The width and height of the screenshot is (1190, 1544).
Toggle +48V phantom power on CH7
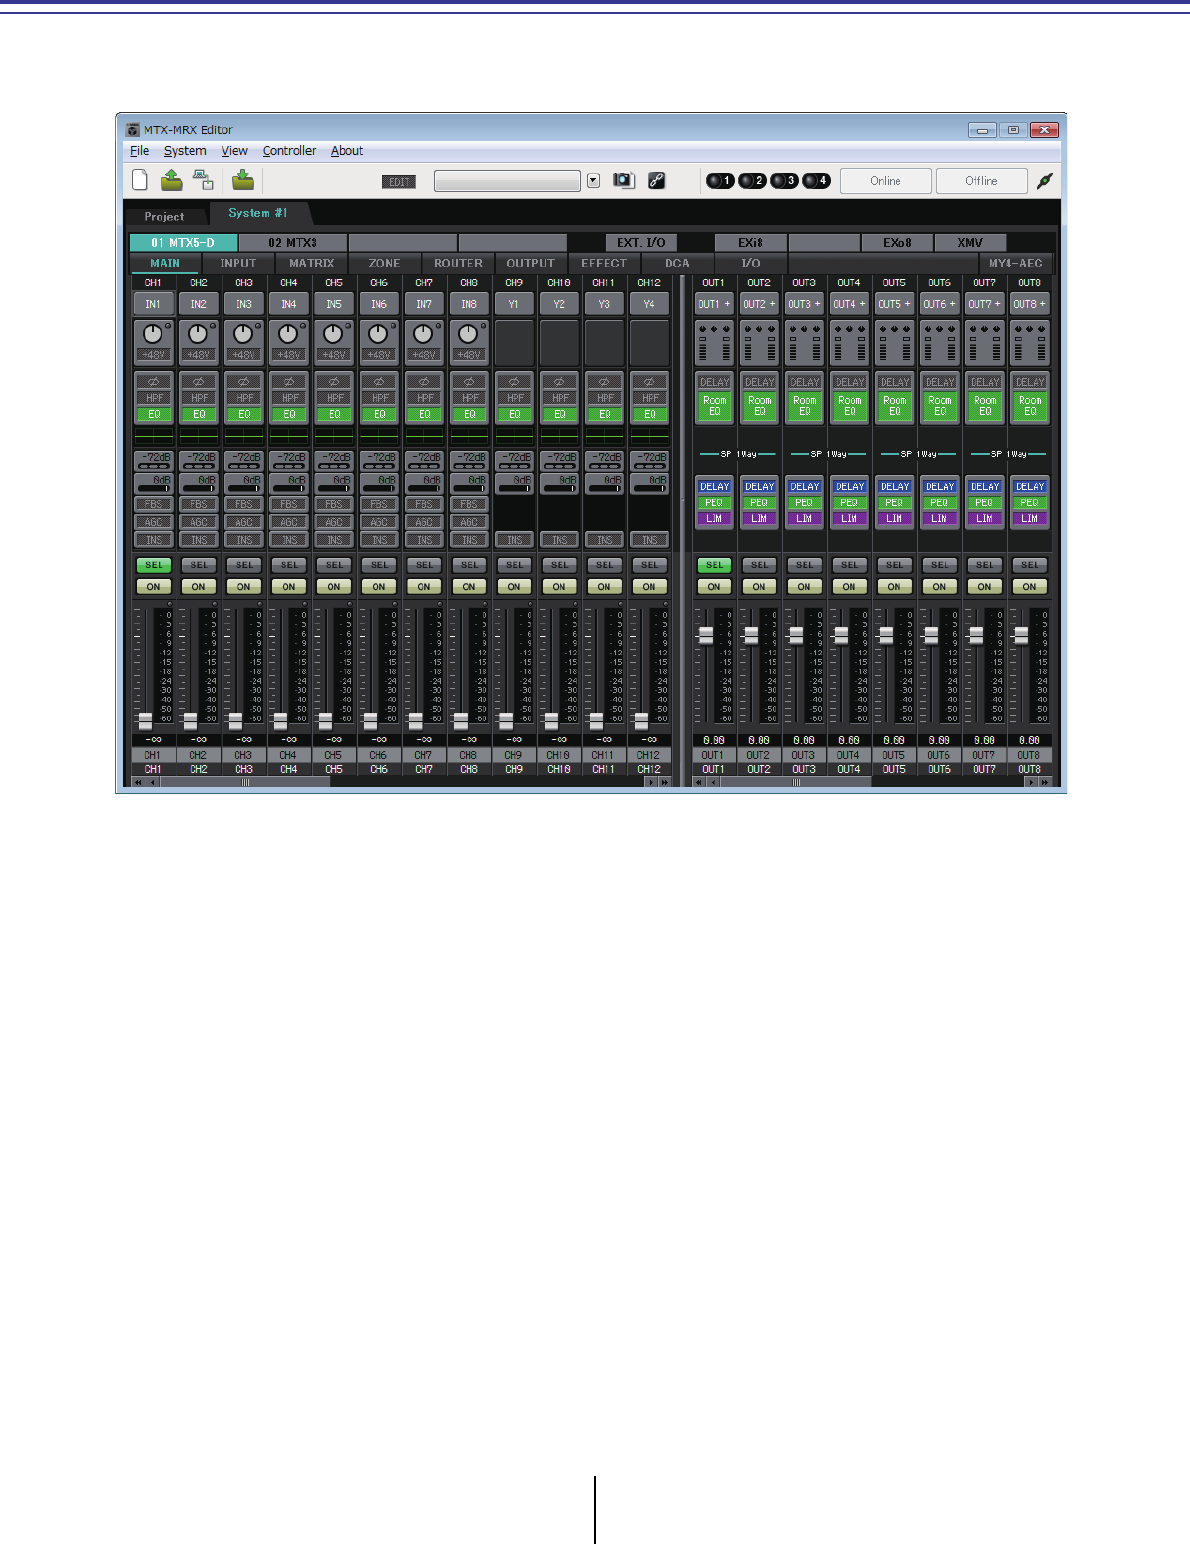pos(424,355)
